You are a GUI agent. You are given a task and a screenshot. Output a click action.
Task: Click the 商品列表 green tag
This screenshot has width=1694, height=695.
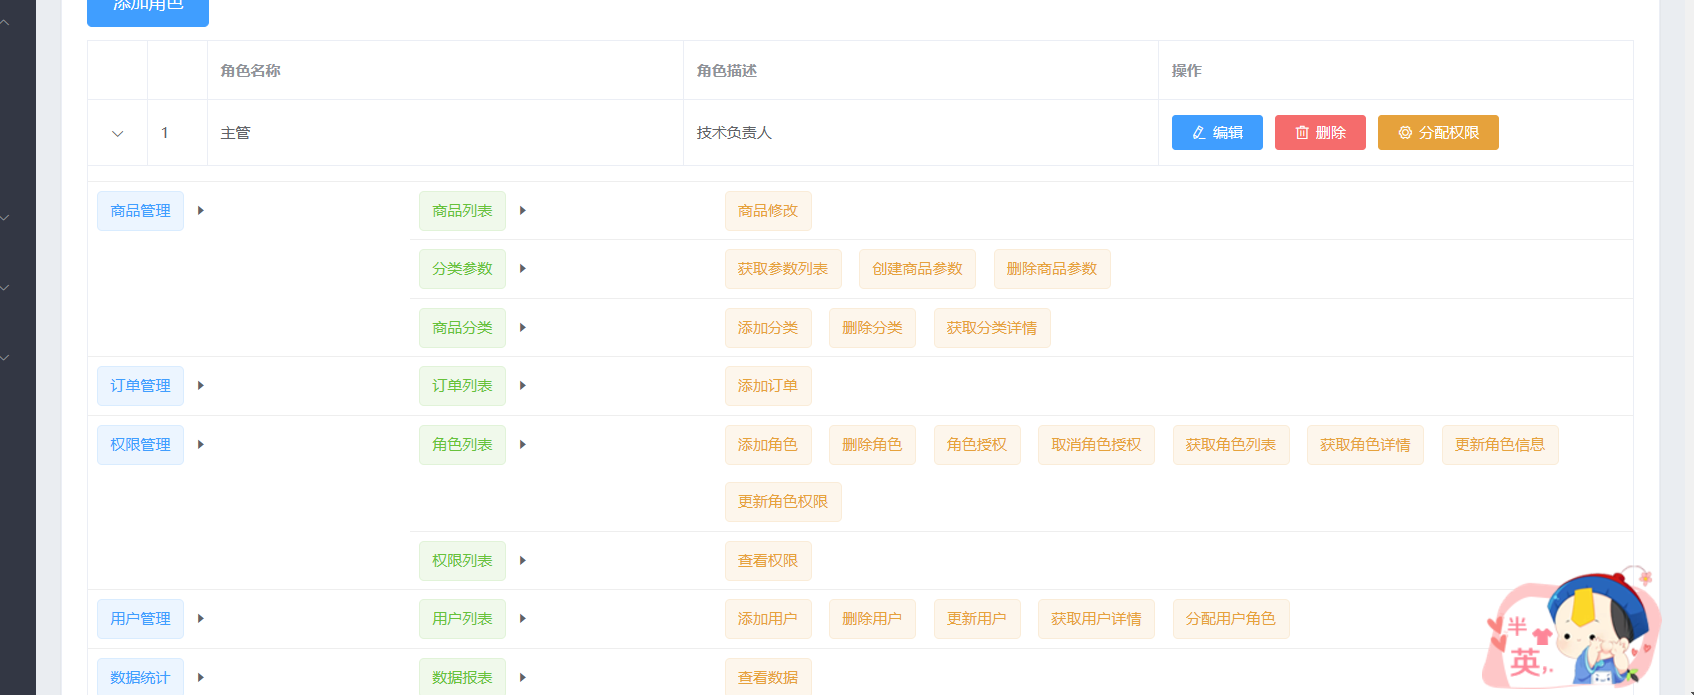point(462,211)
